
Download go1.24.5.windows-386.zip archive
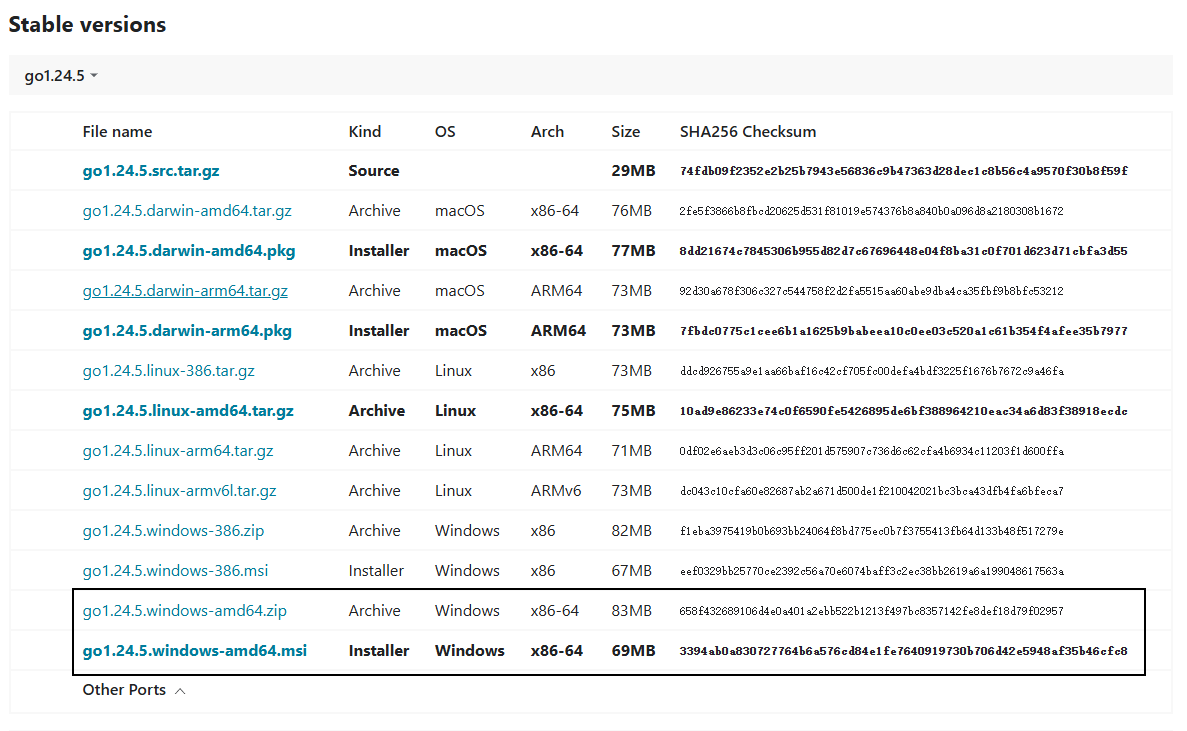173,530
